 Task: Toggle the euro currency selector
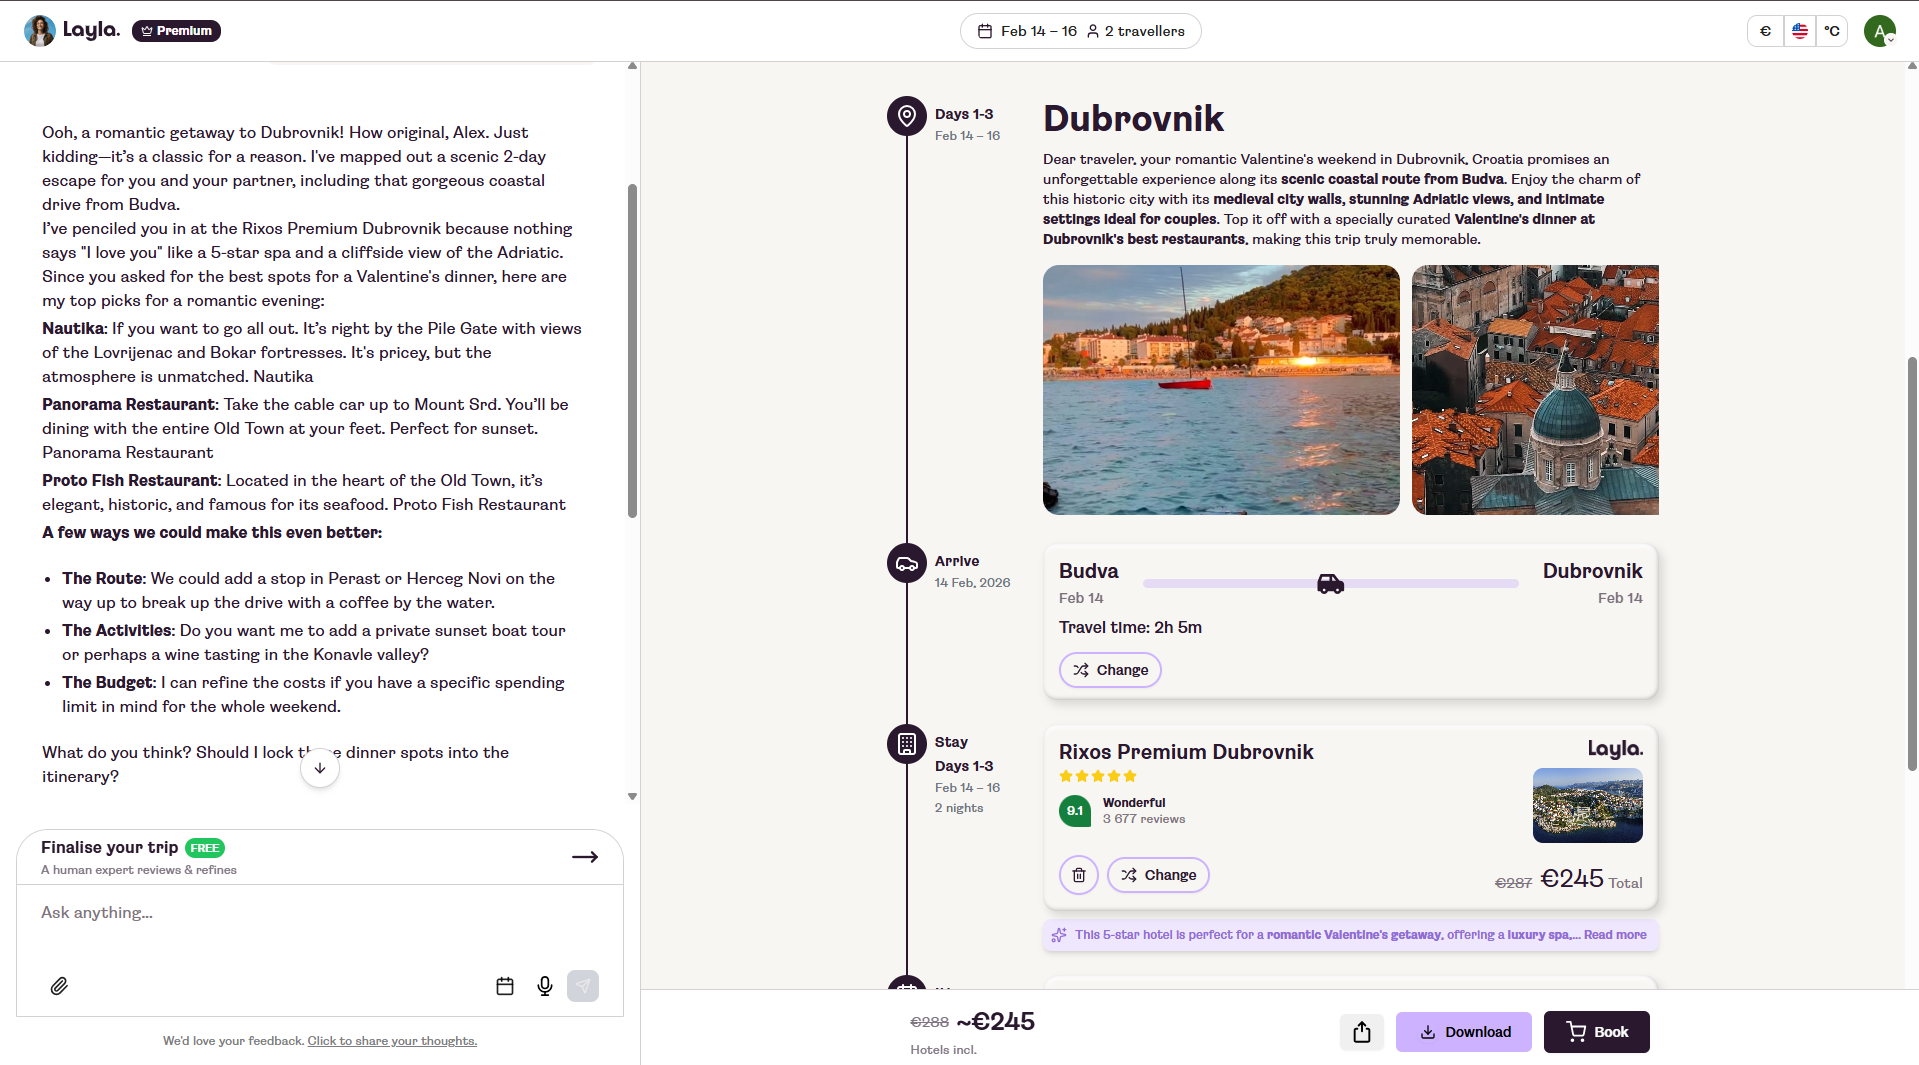point(1765,31)
